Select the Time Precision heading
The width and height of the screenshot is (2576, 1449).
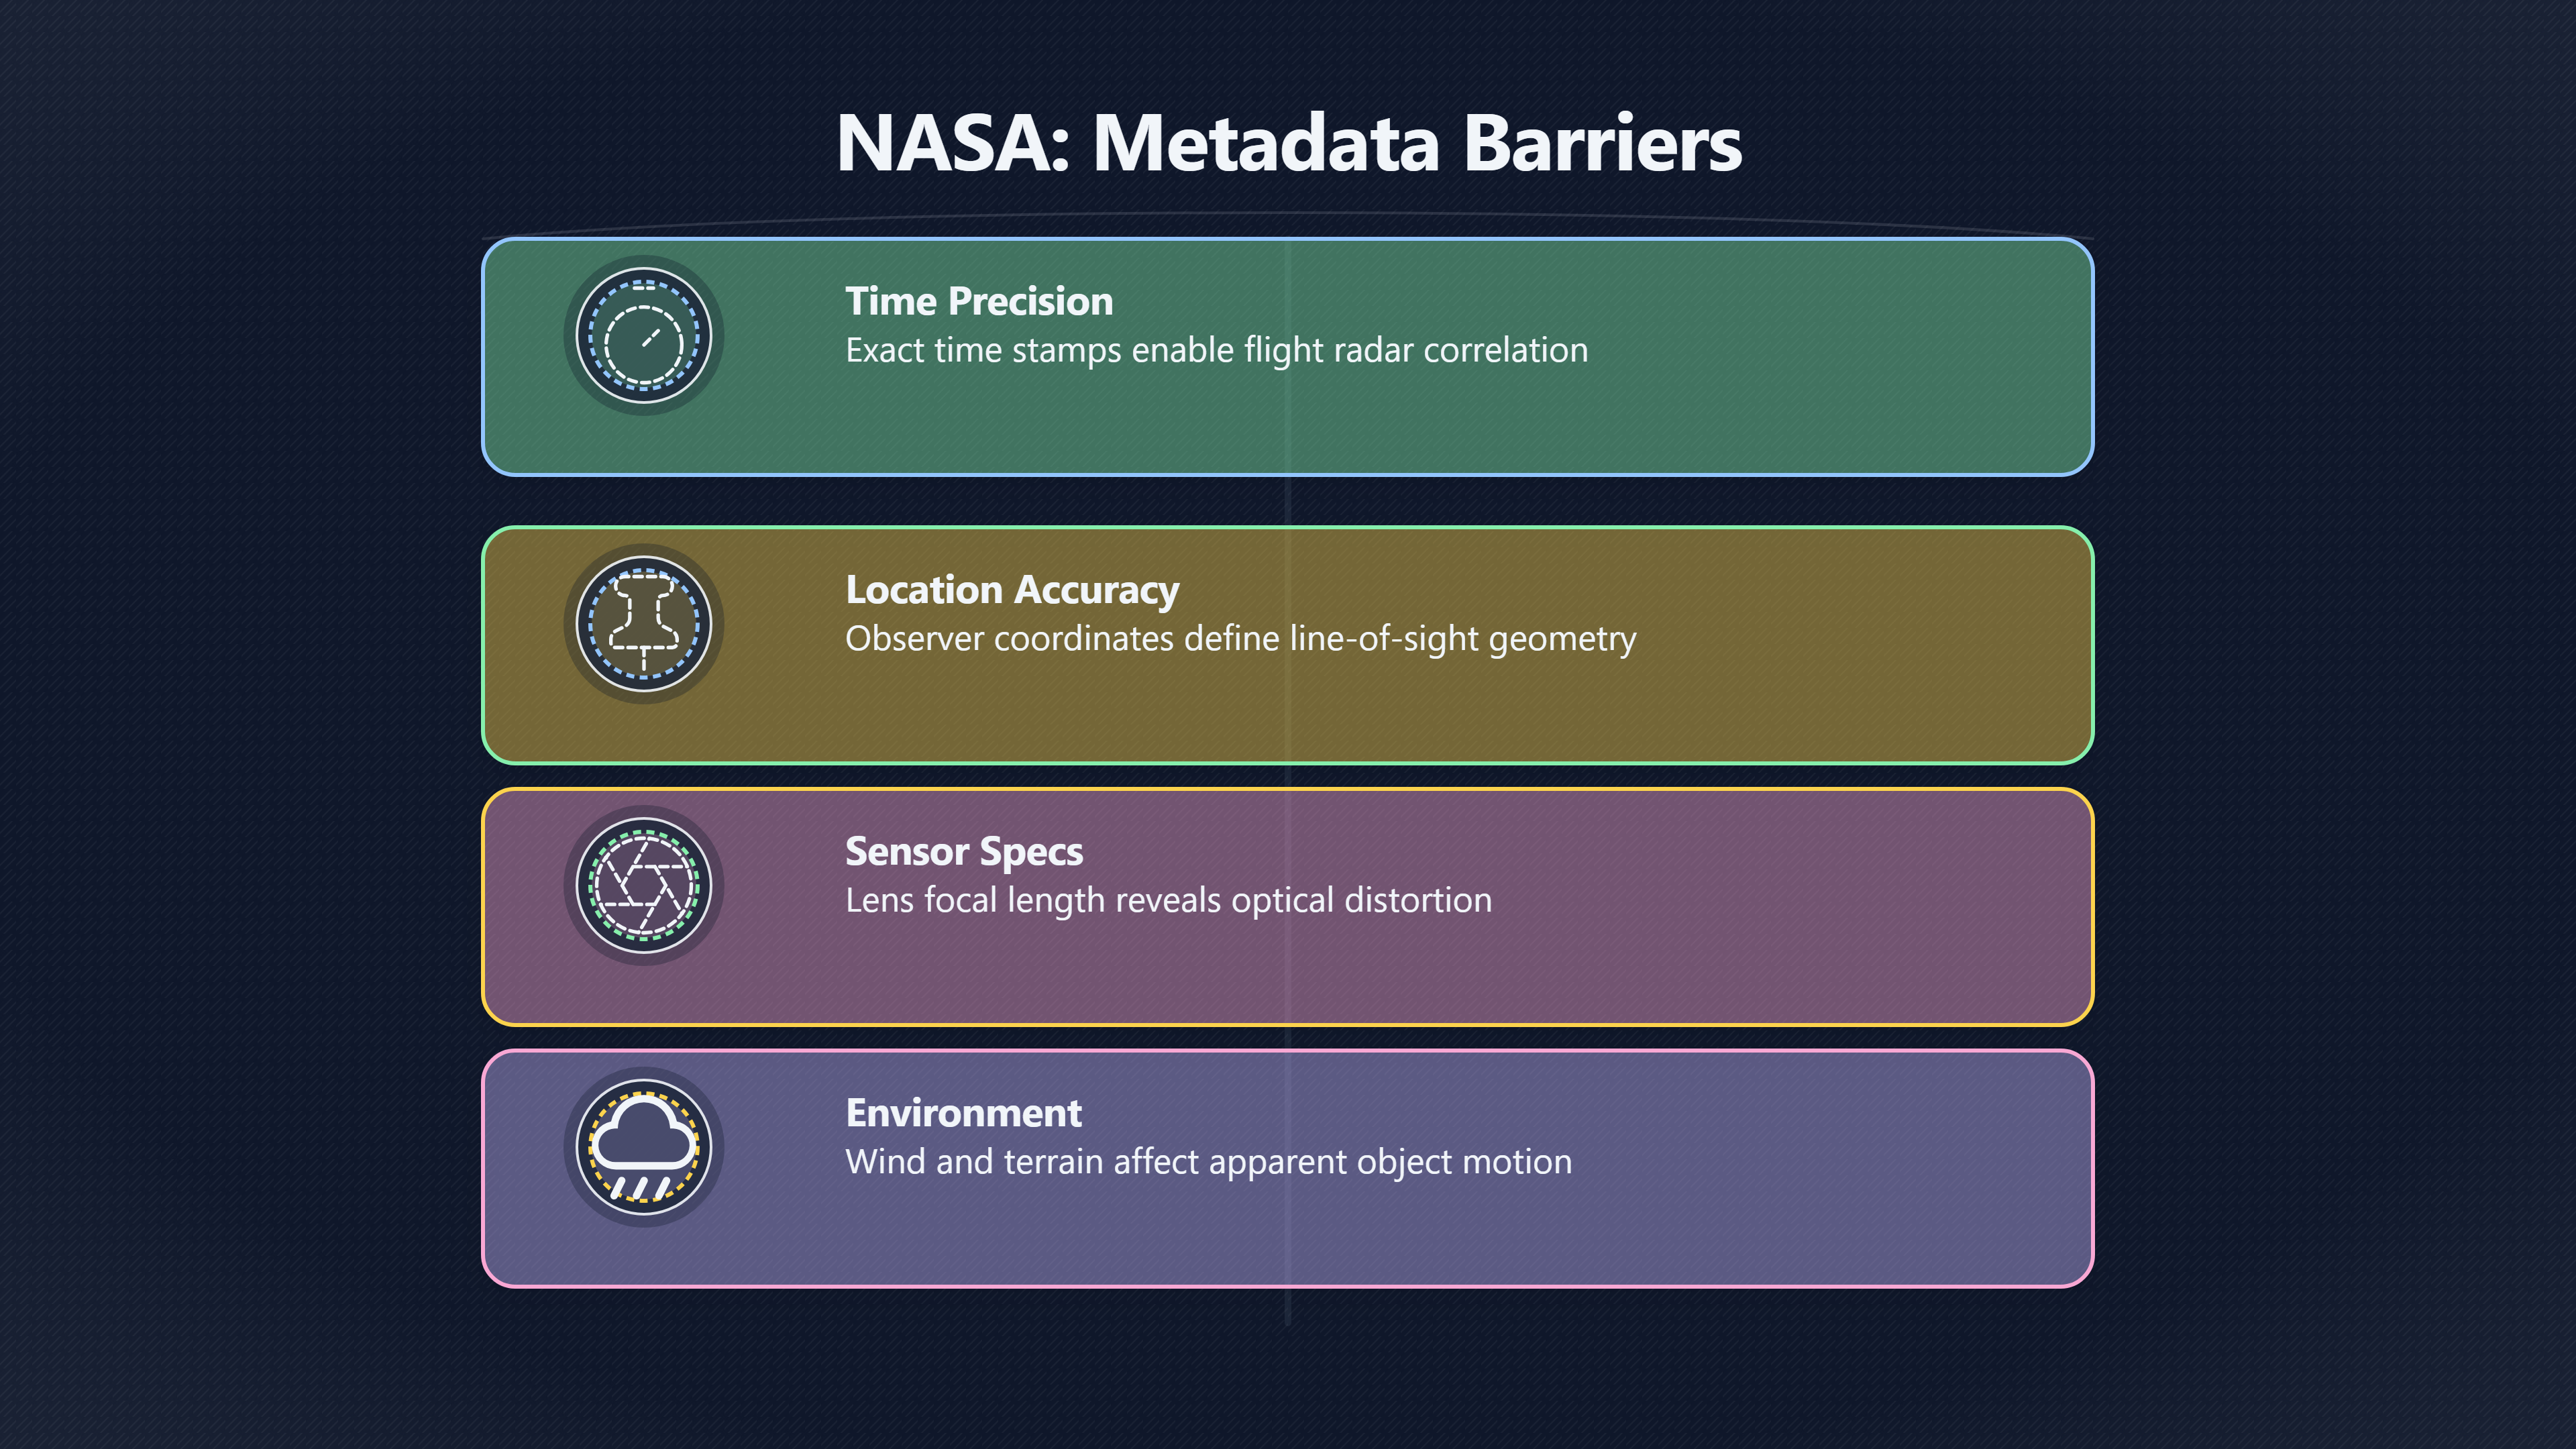(979, 301)
